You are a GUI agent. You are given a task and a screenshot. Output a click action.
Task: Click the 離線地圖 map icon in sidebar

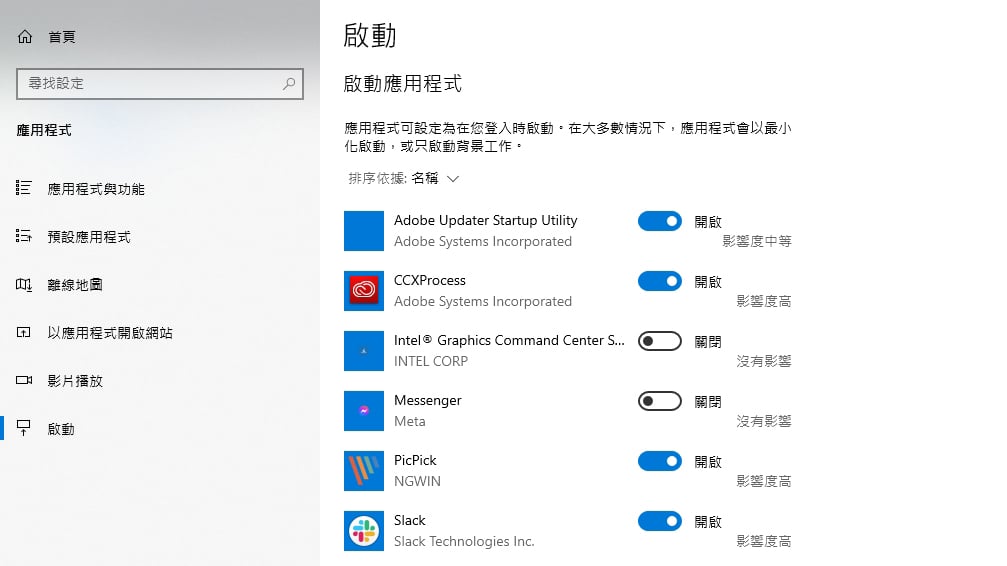(24, 285)
